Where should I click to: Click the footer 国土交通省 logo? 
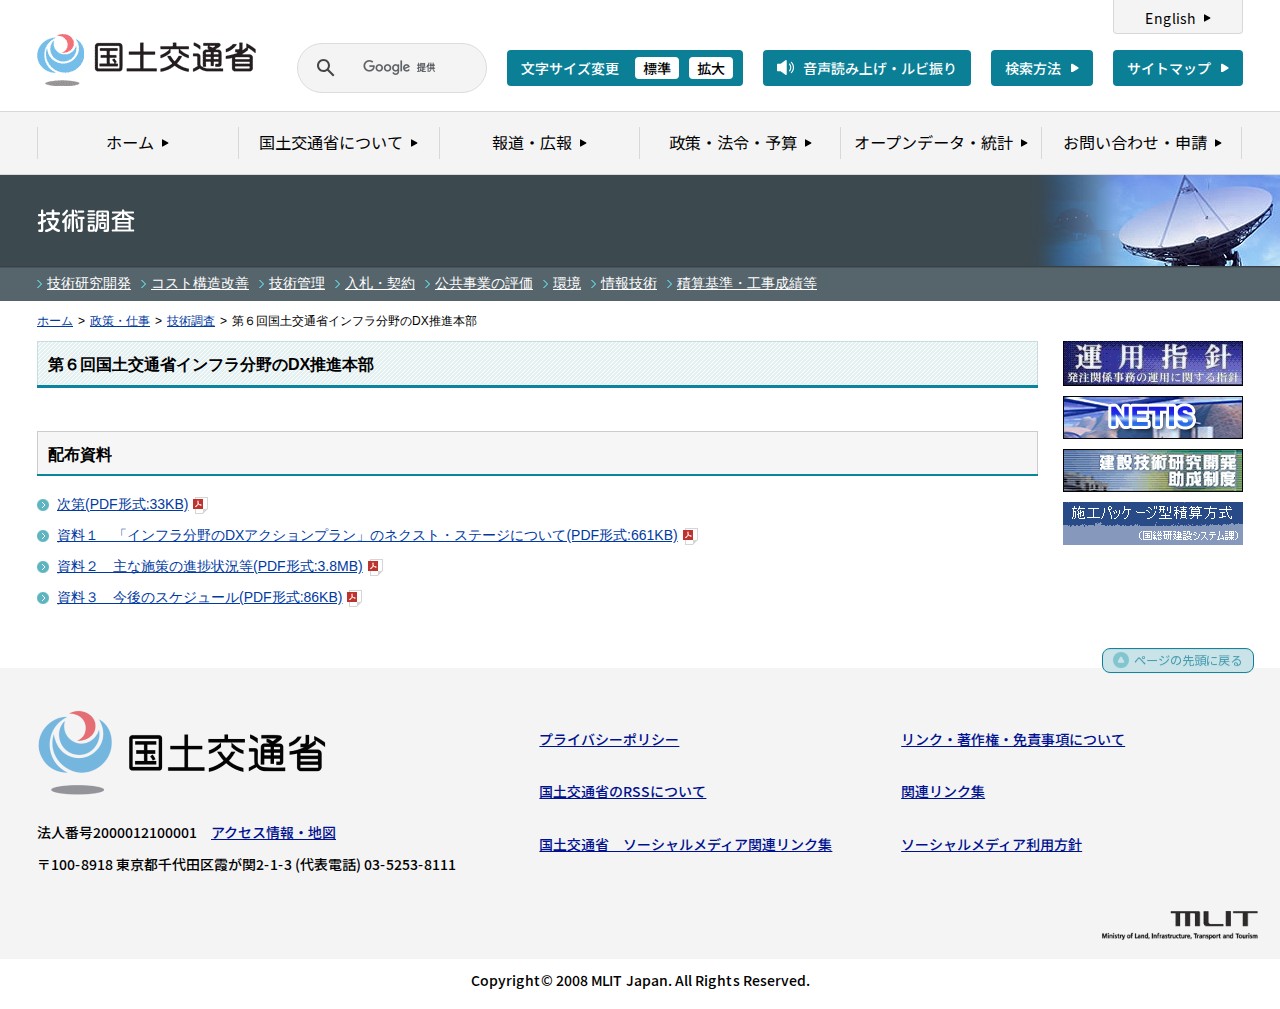pyautogui.click(x=182, y=752)
